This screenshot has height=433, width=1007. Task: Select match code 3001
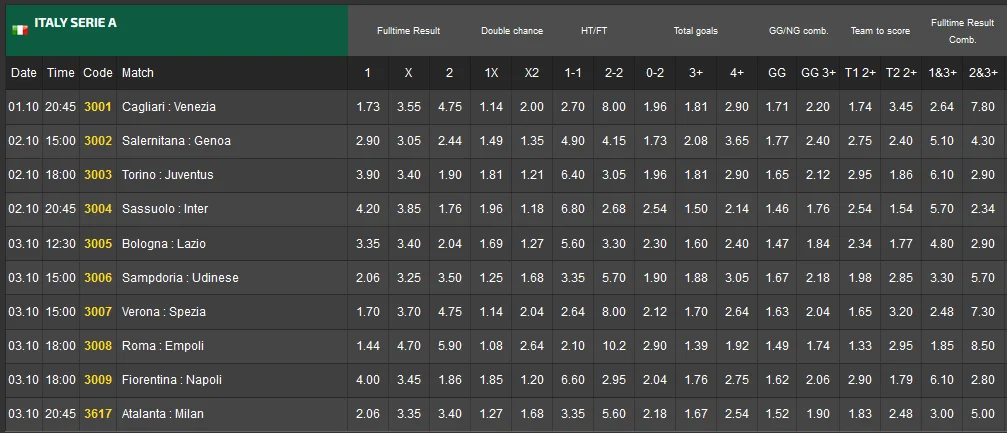click(x=98, y=106)
